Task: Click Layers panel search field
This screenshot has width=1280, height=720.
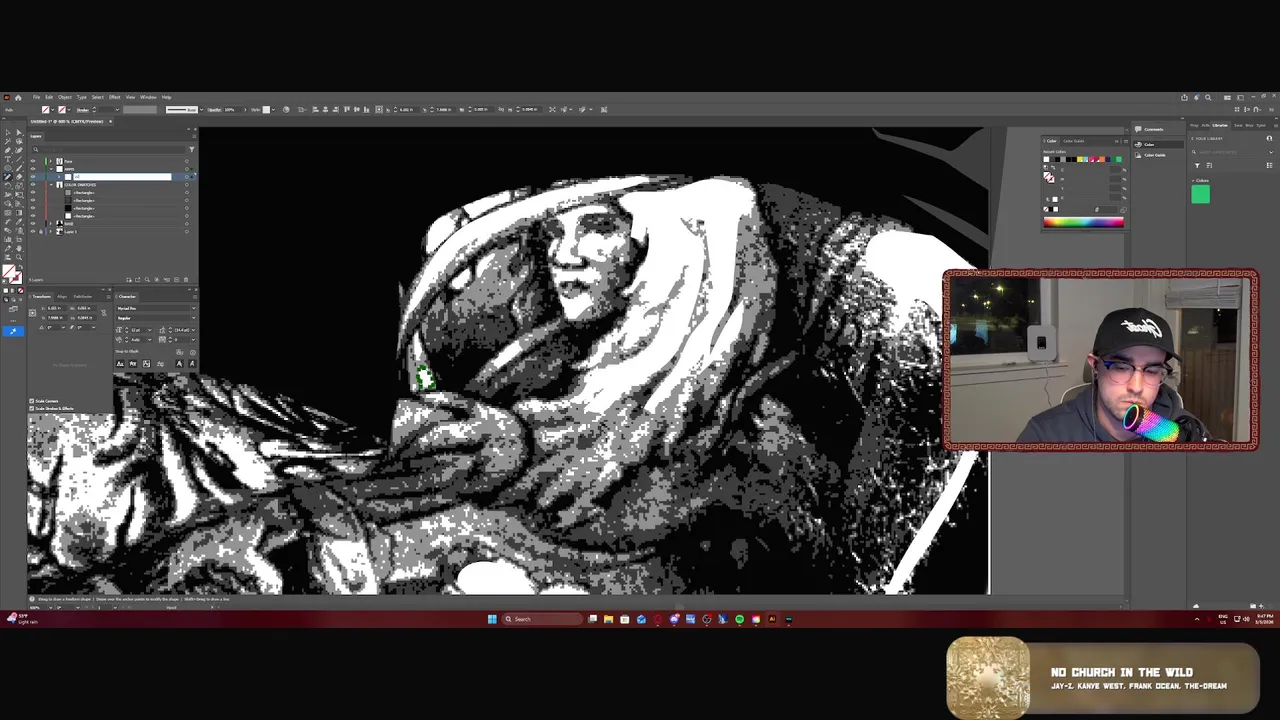Action: 111,149
